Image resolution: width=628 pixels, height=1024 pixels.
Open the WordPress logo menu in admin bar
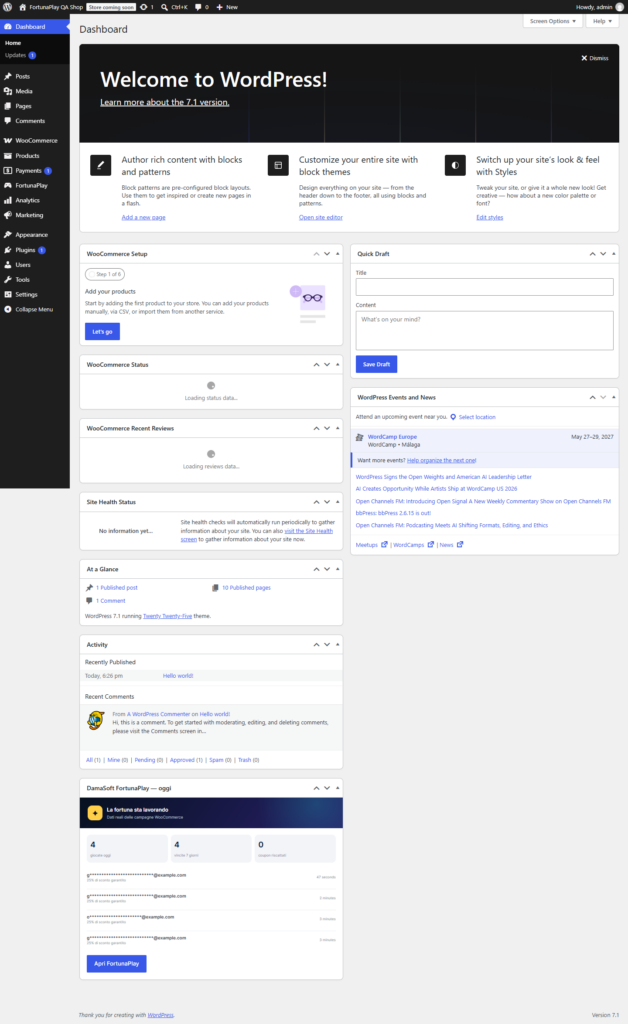(x=7, y=7)
